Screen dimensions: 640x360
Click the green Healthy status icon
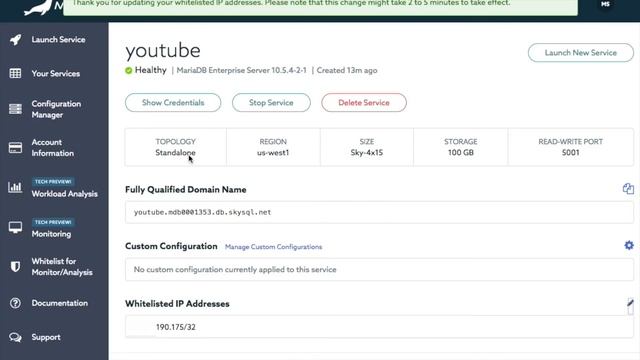pyautogui.click(x=129, y=70)
